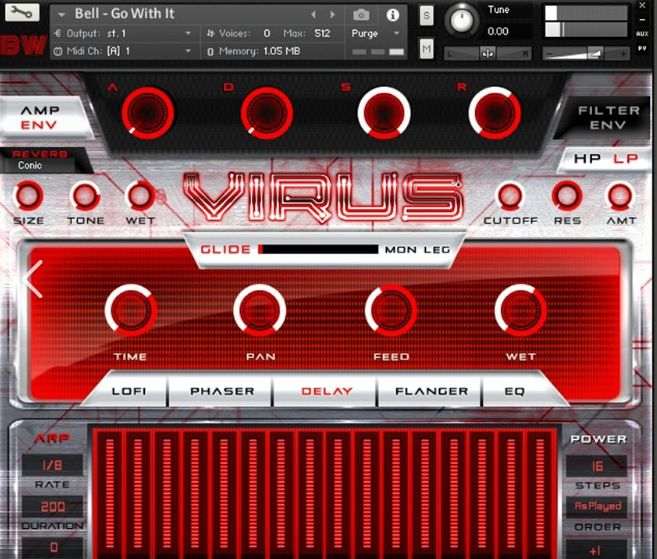Open the ORDER As Played dropdown
The width and height of the screenshot is (657, 559).
point(597,506)
